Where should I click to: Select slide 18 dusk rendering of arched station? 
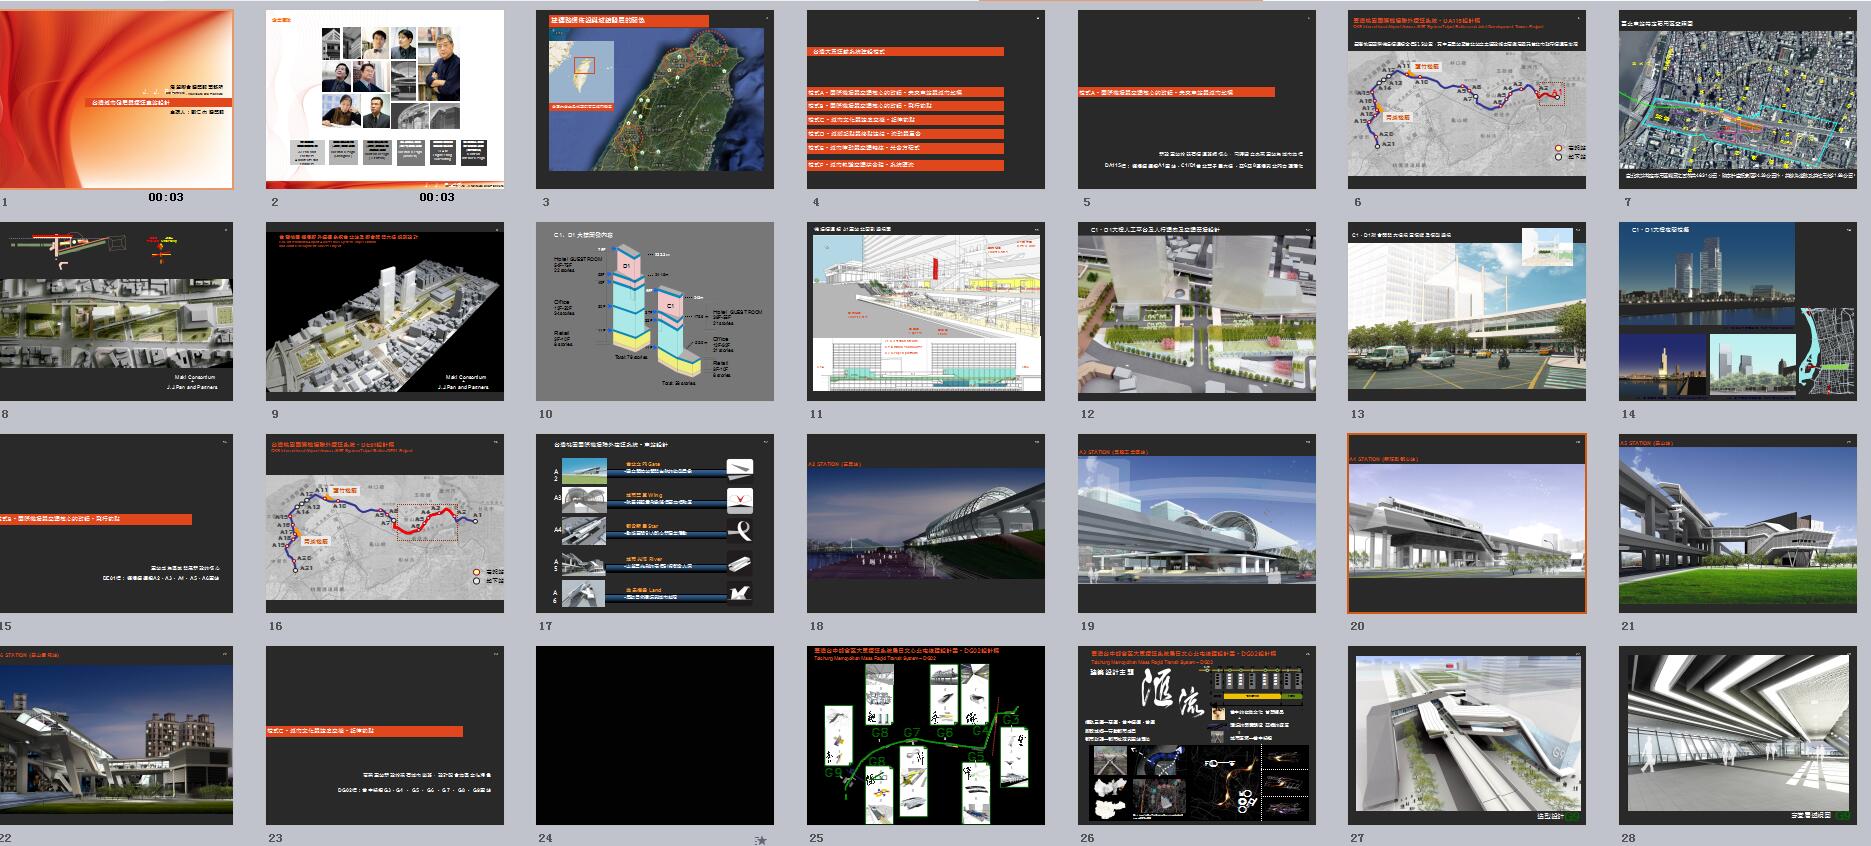[926, 523]
